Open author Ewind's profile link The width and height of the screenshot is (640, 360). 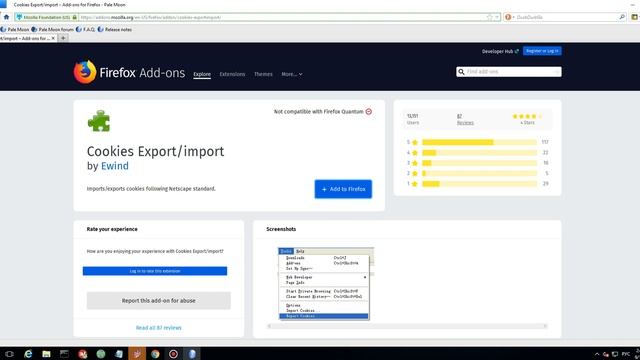pyautogui.click(x=115, y=166)
